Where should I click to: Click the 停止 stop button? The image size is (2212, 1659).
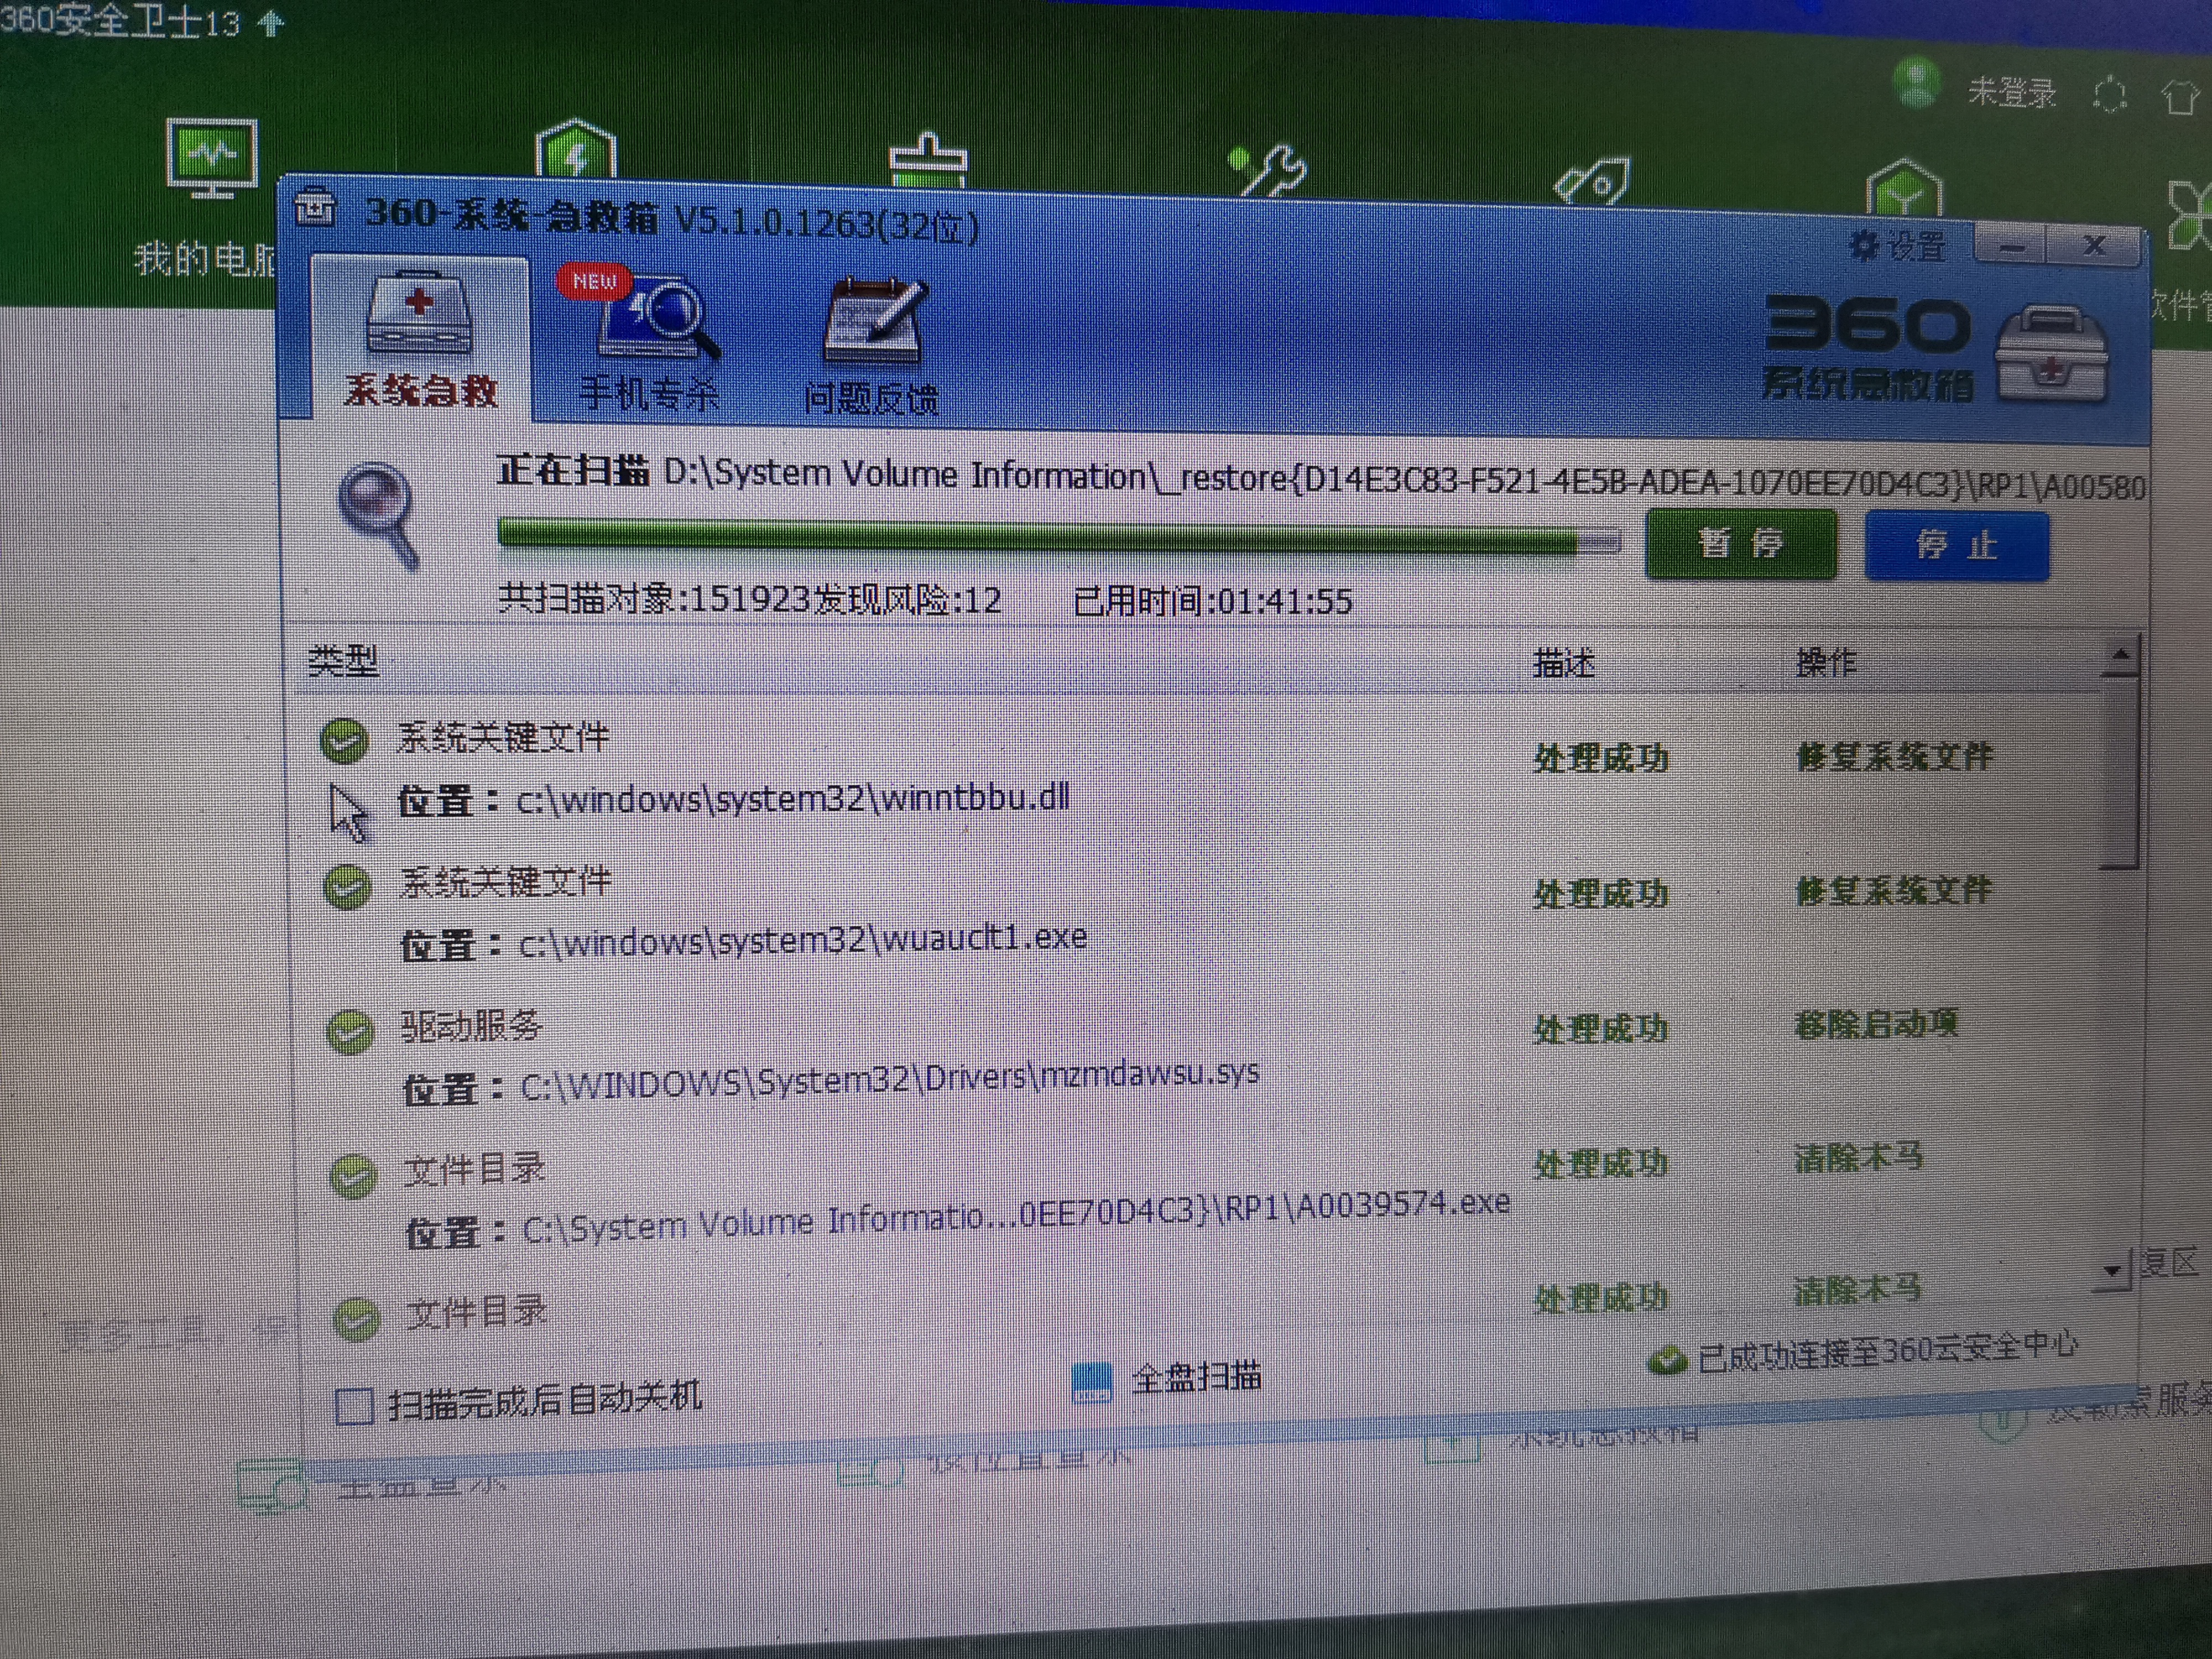[x=1956, y=545]
